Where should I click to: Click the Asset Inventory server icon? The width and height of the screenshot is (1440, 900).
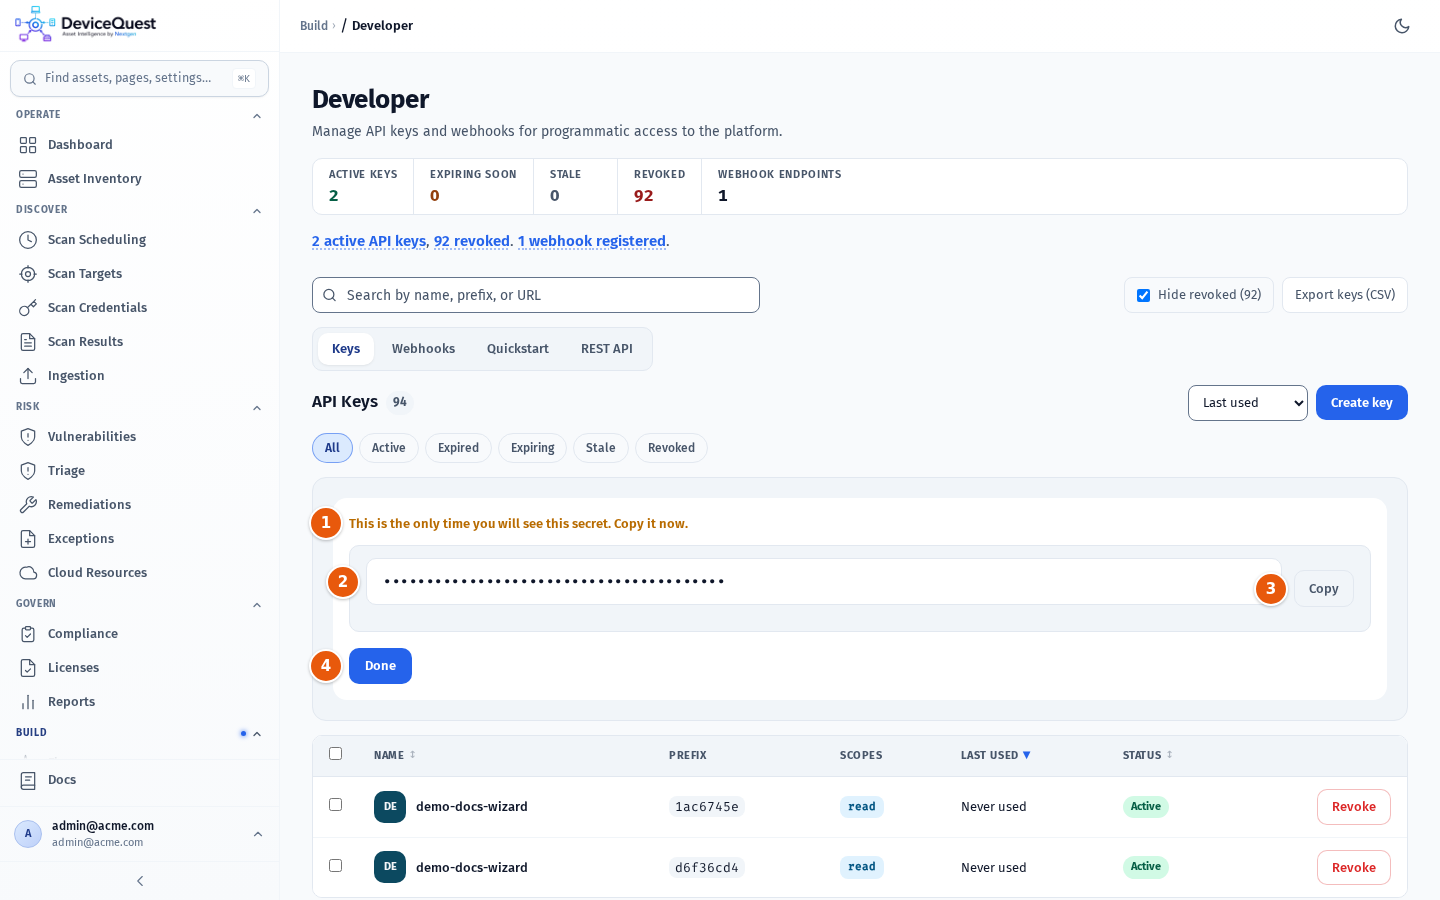pyautogui.click(x=28, y=179)
